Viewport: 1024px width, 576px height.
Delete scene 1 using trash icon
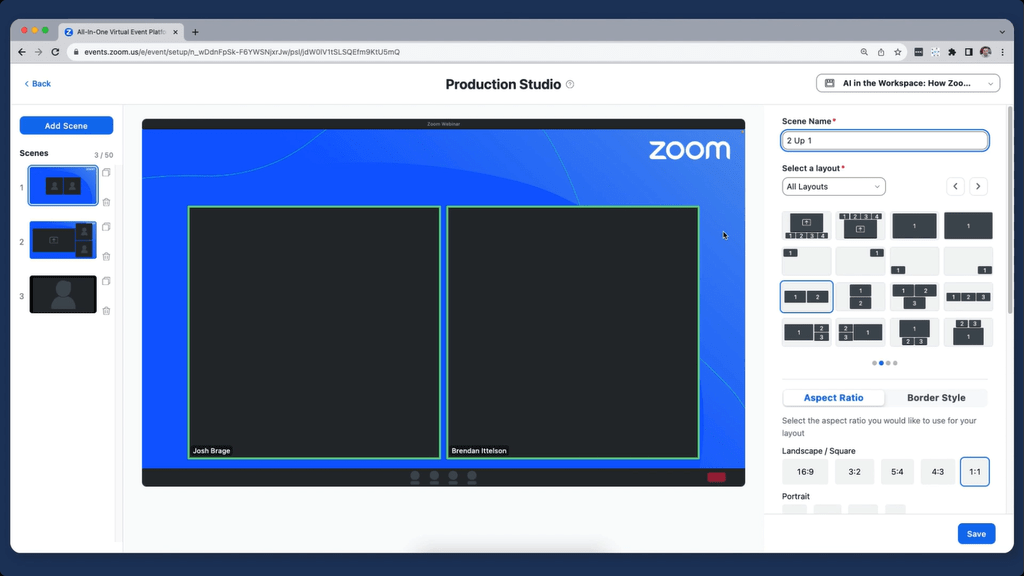(106, 202)
